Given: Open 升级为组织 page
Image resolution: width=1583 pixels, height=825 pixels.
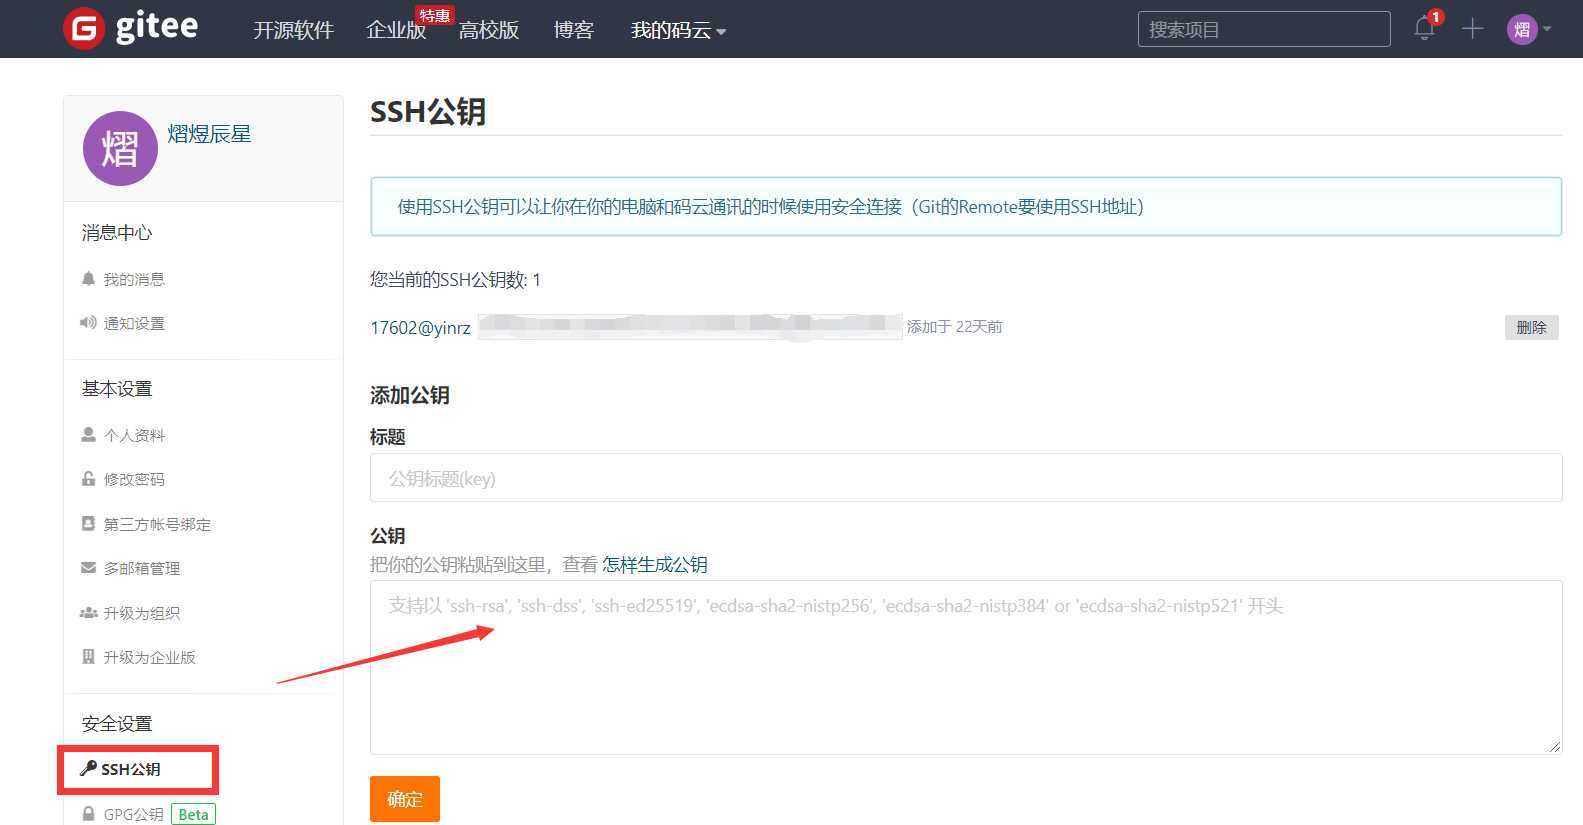Looking at the screenshot, I should (x=142, y=613).
